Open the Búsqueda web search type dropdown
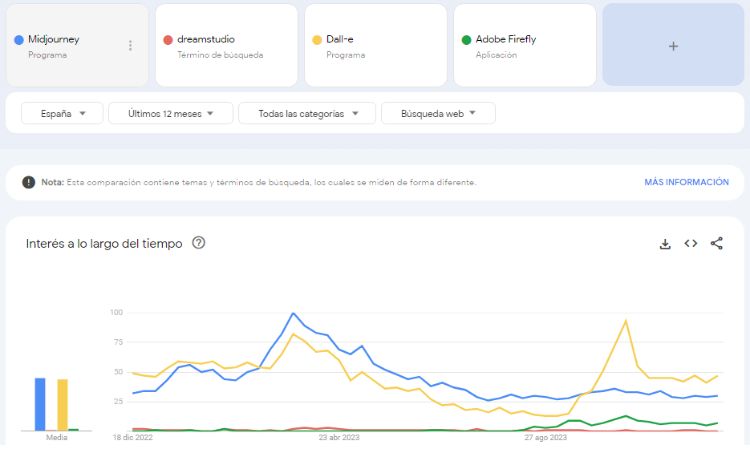 point(438,113)
